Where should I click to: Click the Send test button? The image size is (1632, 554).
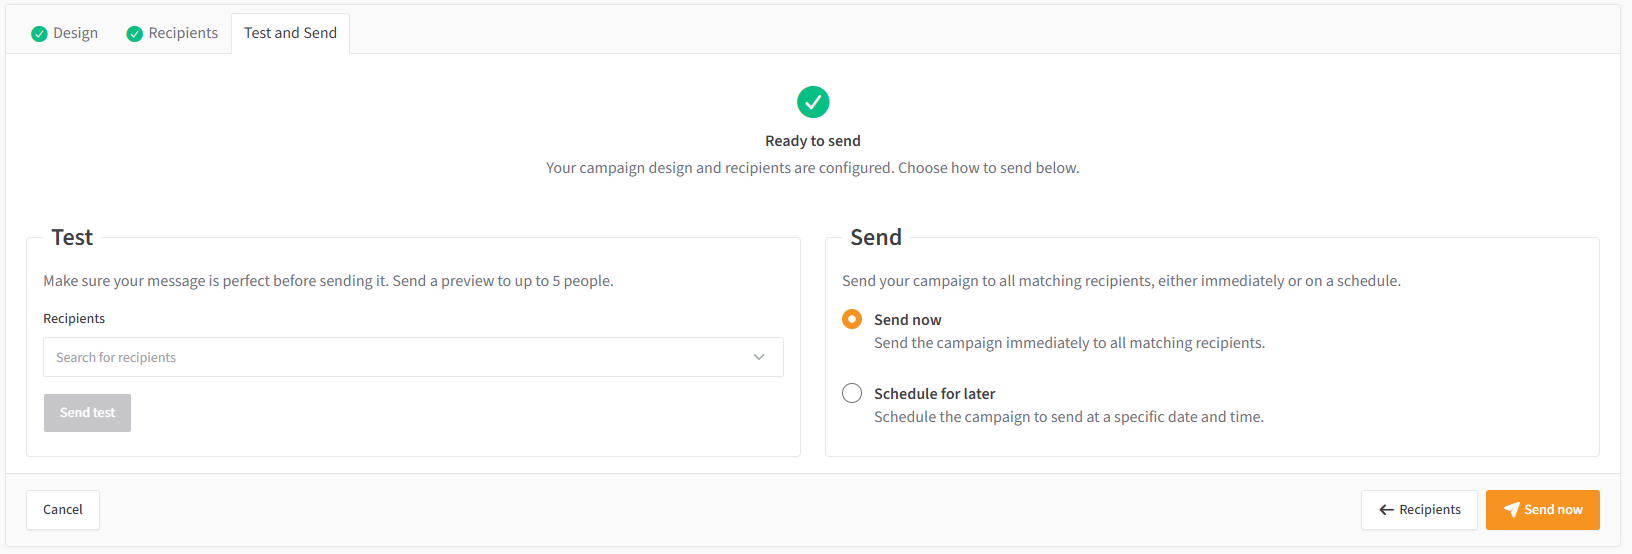[87, 413]
